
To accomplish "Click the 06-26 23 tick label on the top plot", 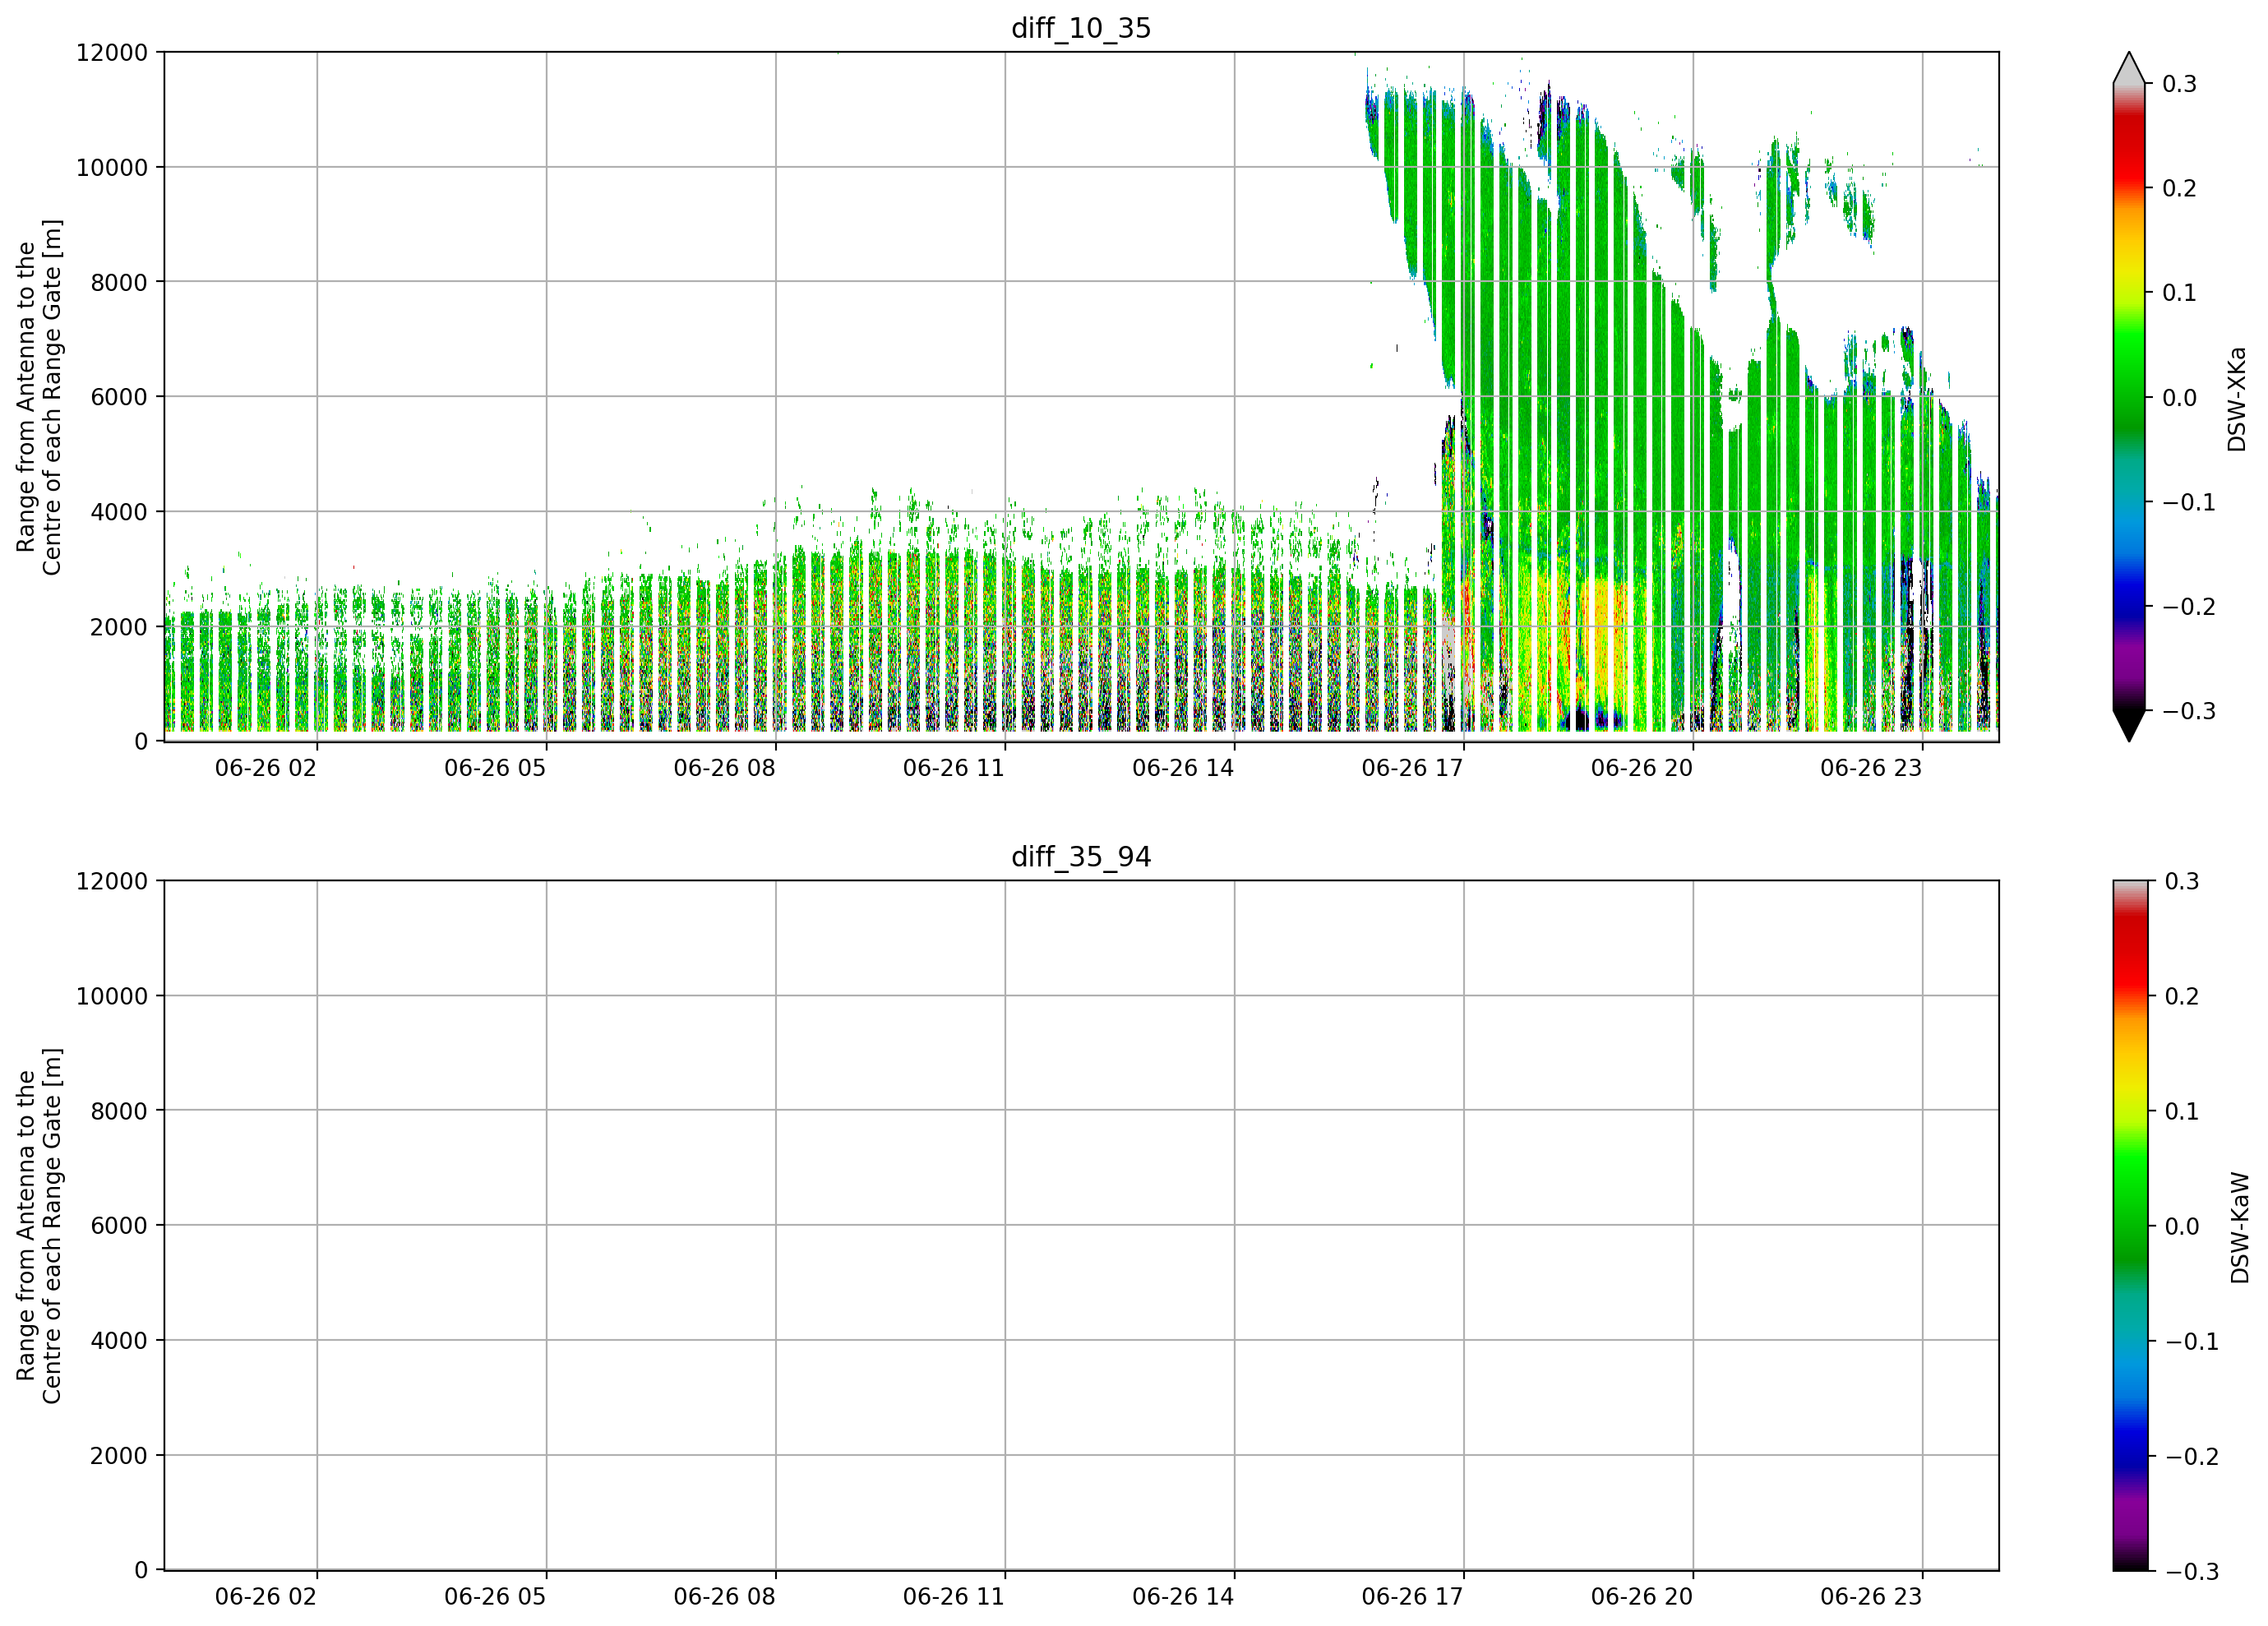I will click(x=1871, y=768).
